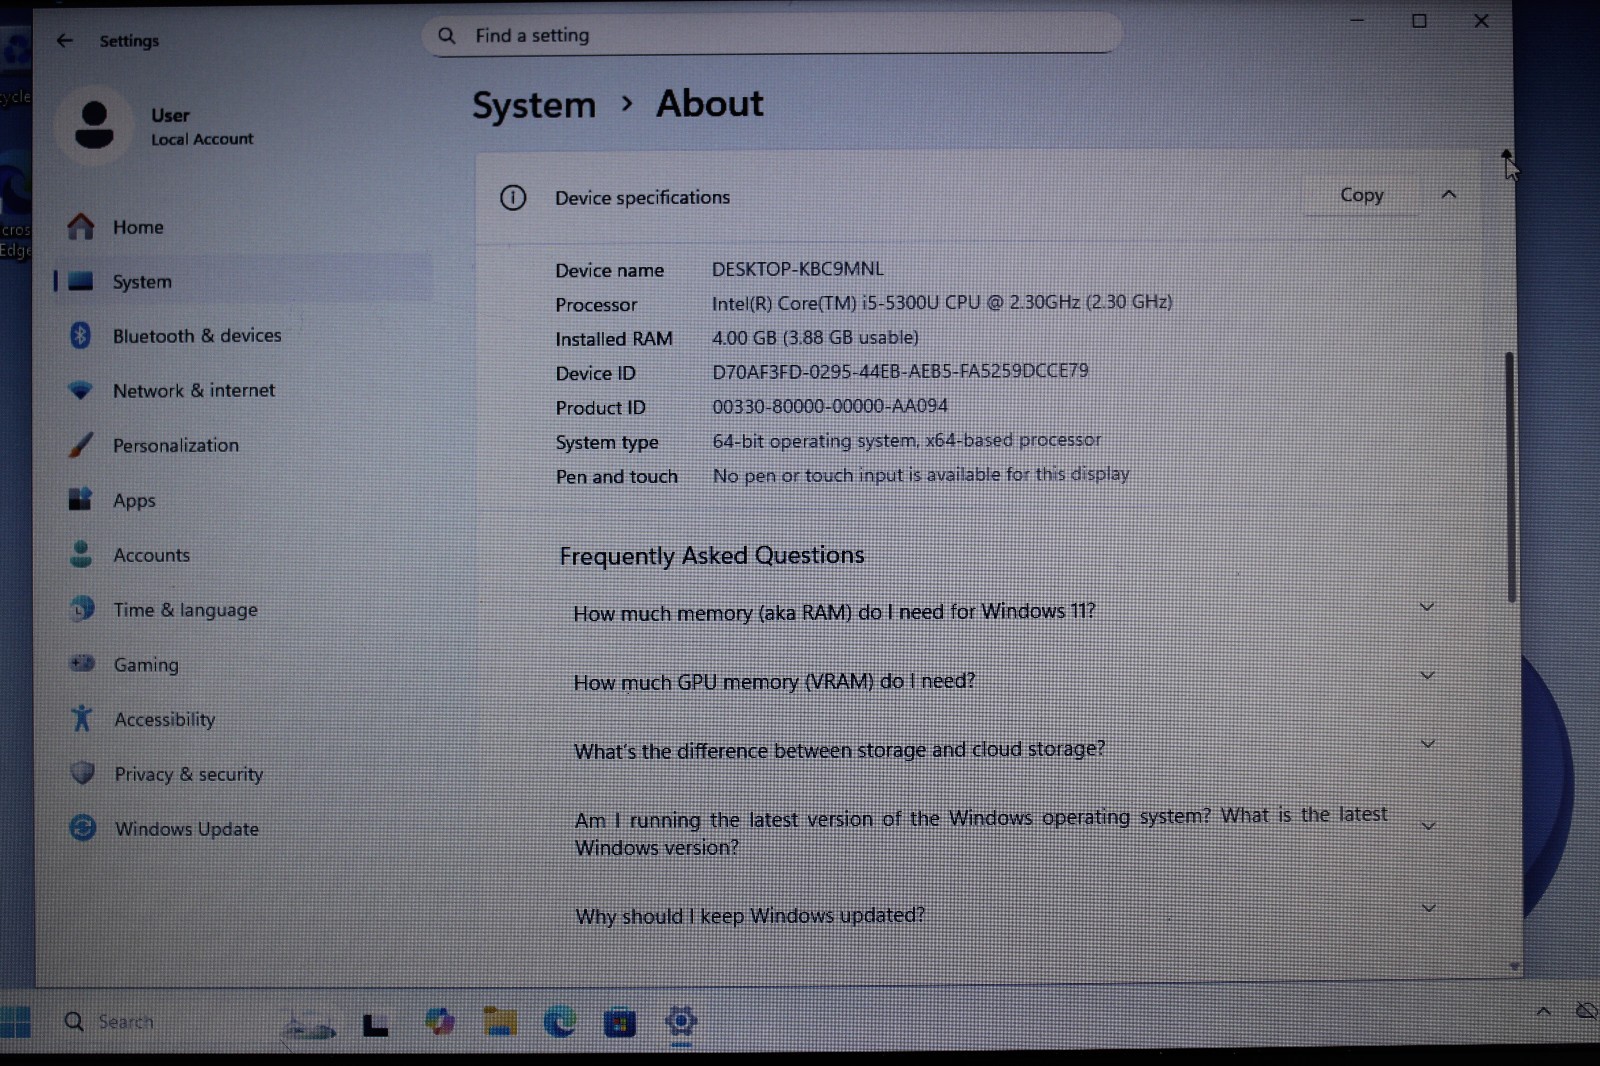Viewport: 1600px width, 1066px height.
Task: Click the Settings gear taskbar icon
Action: tap(681, 1021)
